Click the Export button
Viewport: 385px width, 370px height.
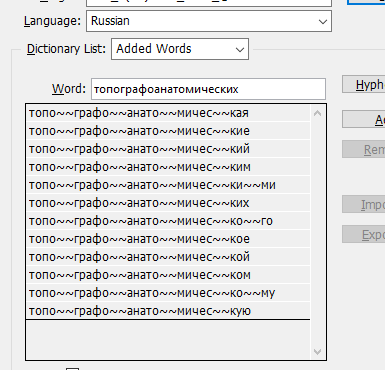tap(364, 234)
